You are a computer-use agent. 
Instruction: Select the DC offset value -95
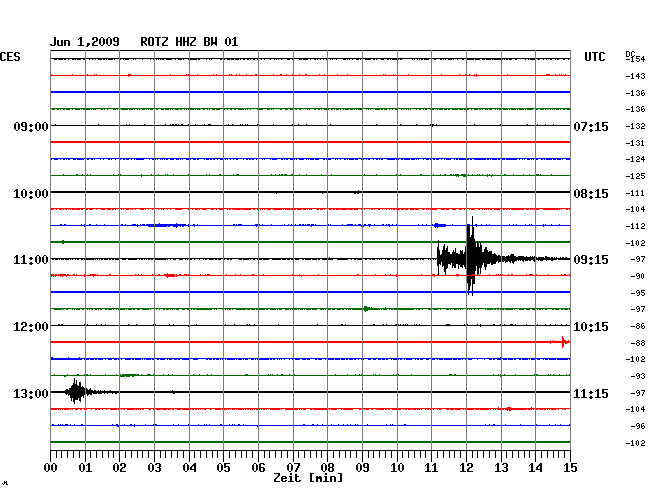[638, 293]
